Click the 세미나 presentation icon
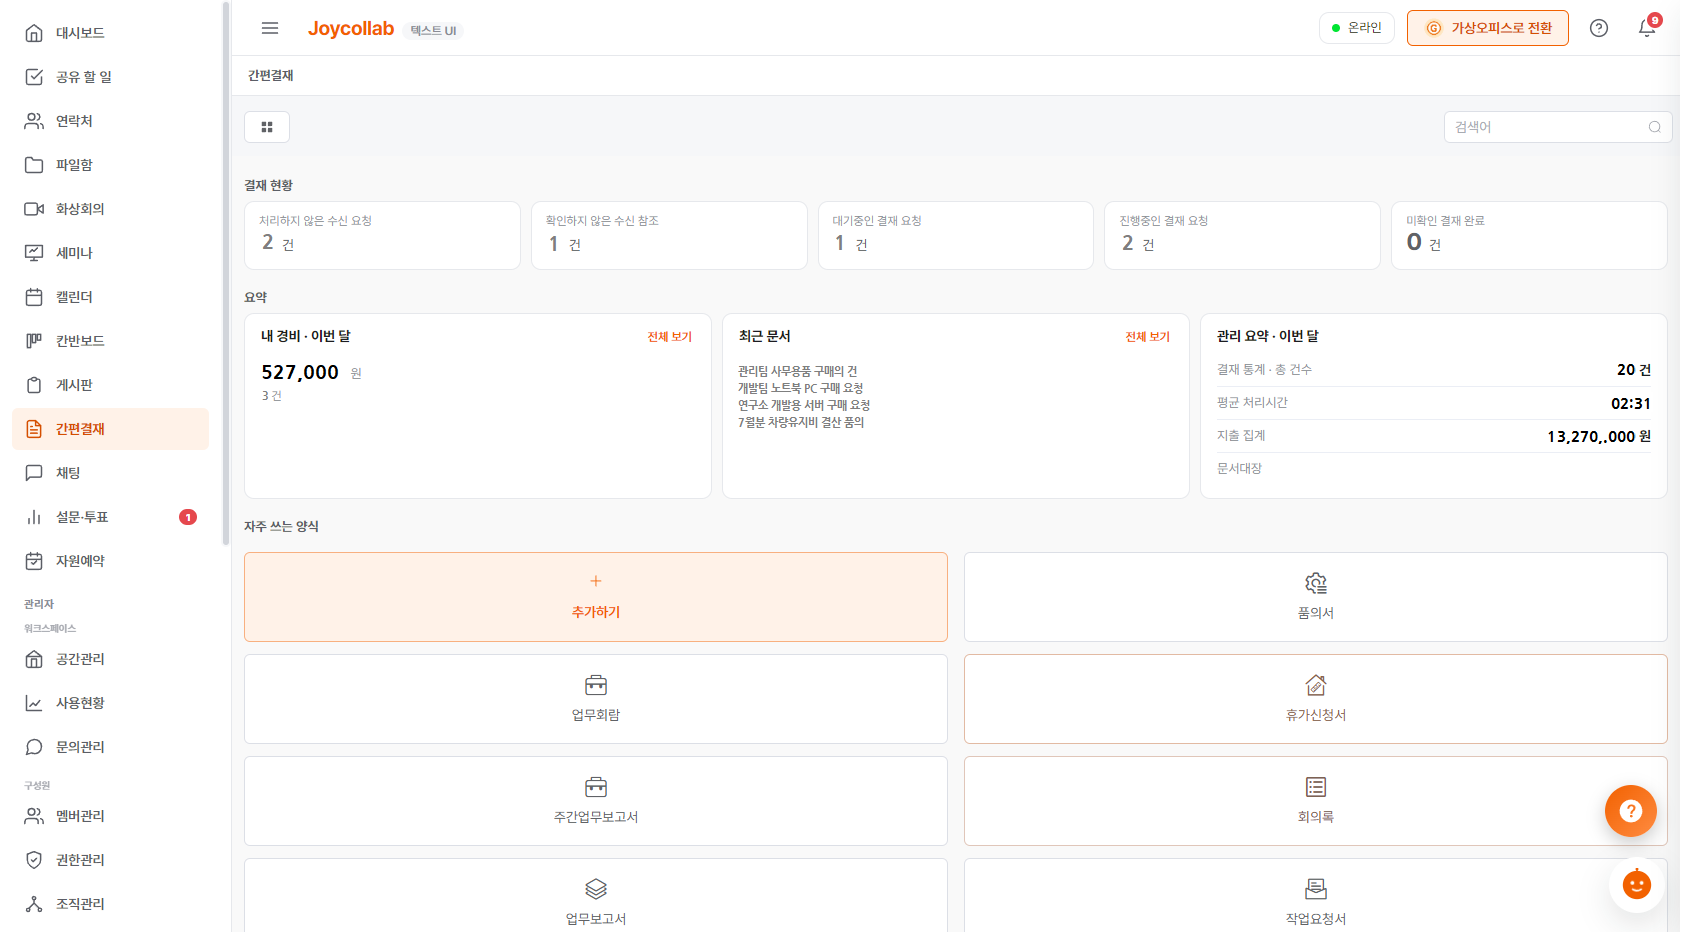Viewport: 1681px width, 932px height. 34,253
